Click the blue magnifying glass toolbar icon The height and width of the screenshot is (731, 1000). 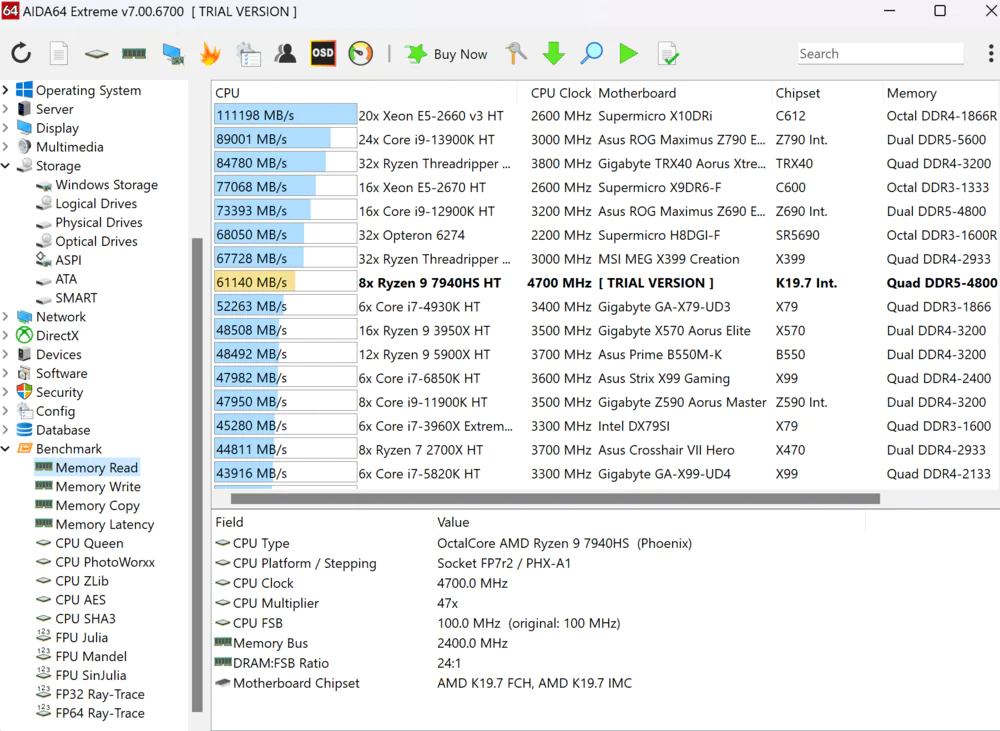pyautogui.click(x=591, y=54)
